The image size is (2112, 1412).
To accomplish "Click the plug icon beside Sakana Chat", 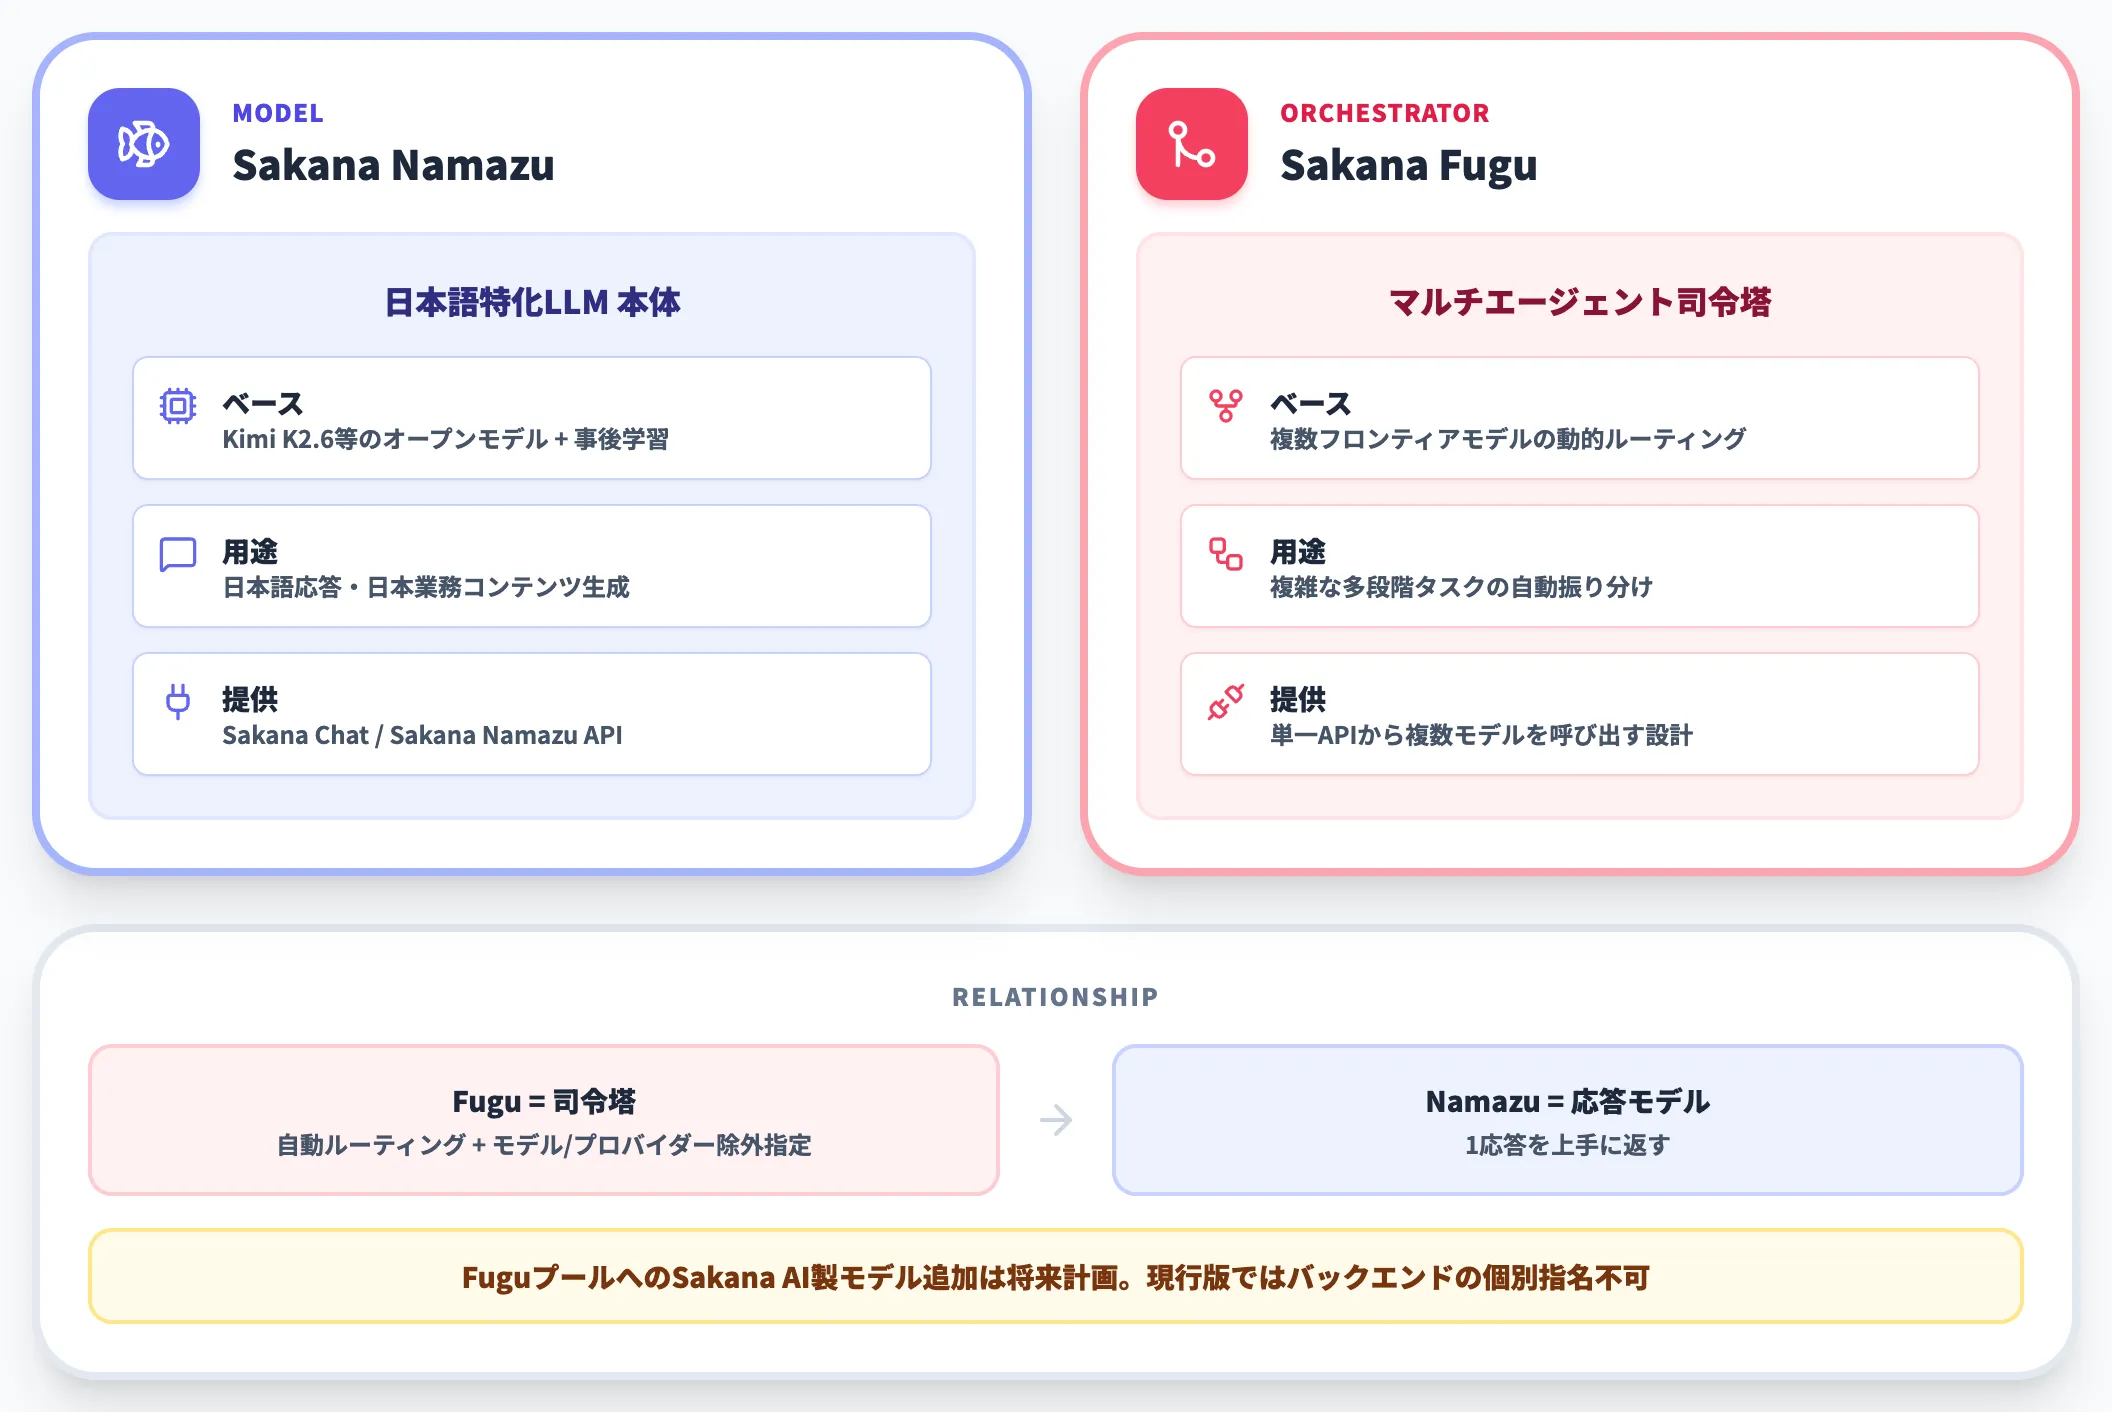I will click(178, 702).
